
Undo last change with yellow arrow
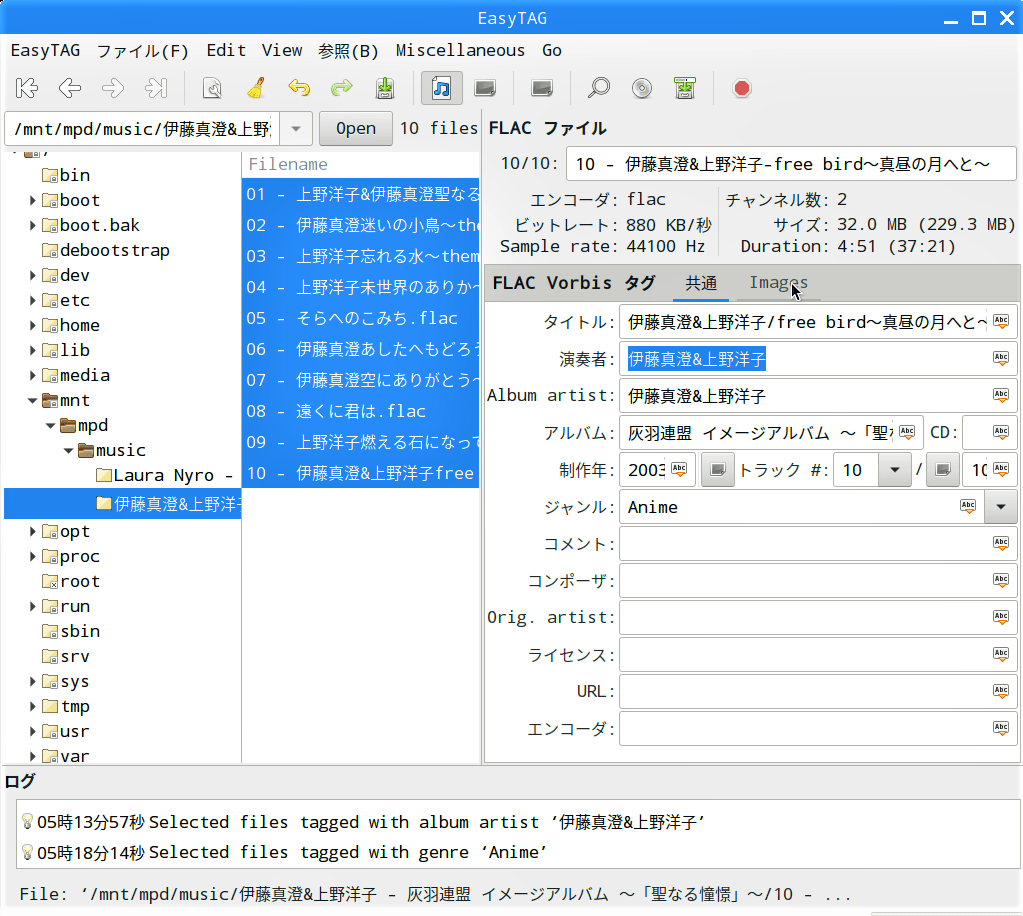click(299, 88)
